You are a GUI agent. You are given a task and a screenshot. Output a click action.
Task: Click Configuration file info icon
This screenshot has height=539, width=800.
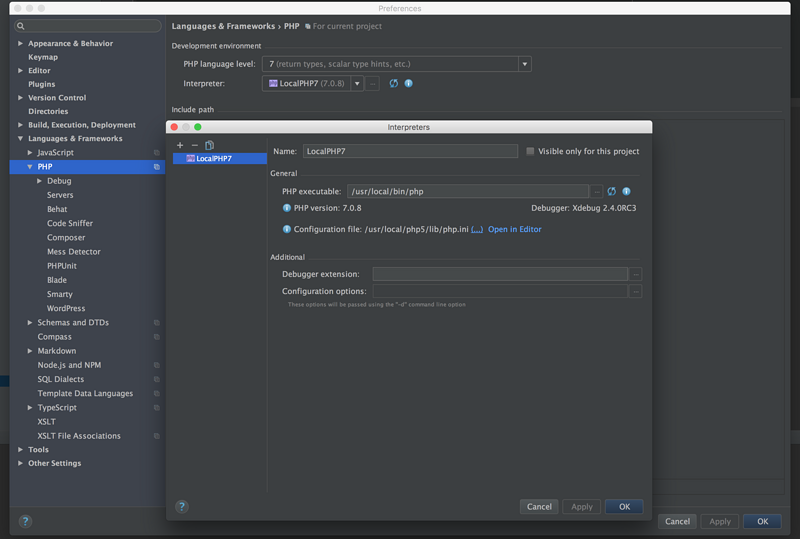tap(287, 229)
